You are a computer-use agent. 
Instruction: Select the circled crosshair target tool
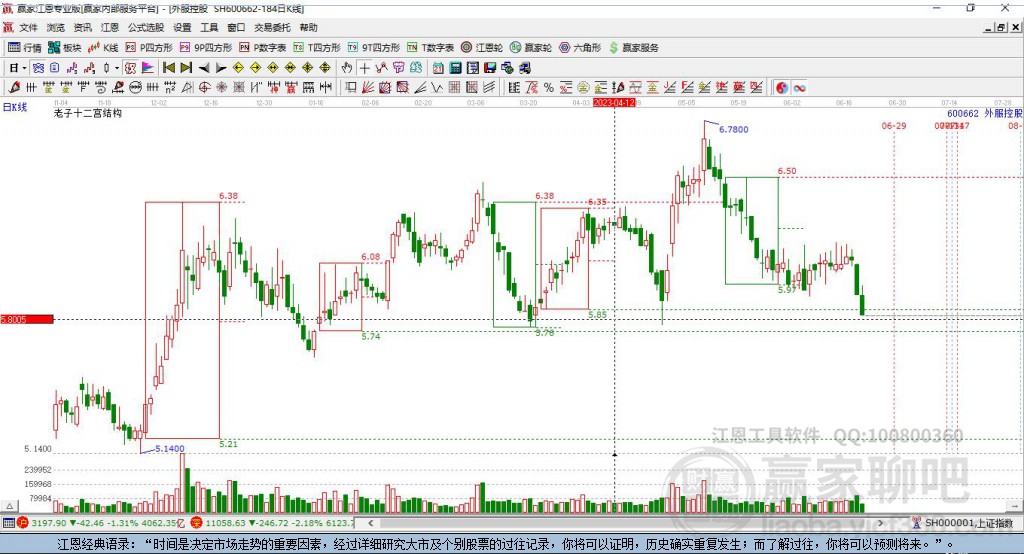[204, 88]
